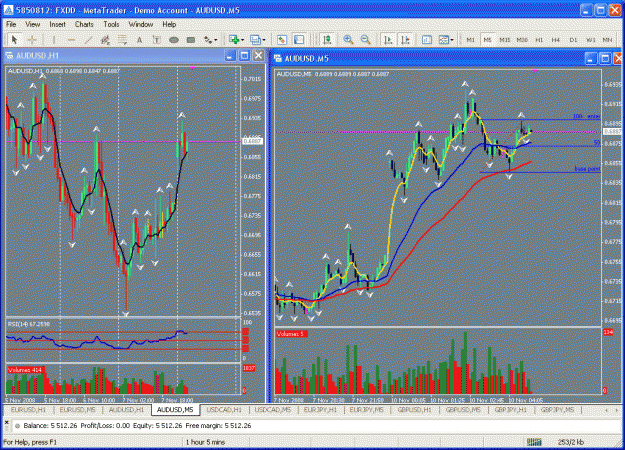Select the Fibonacci Retracement tool
Image resolution: width=625 pixels, height=450 pixels.
[x=122, y=40]
